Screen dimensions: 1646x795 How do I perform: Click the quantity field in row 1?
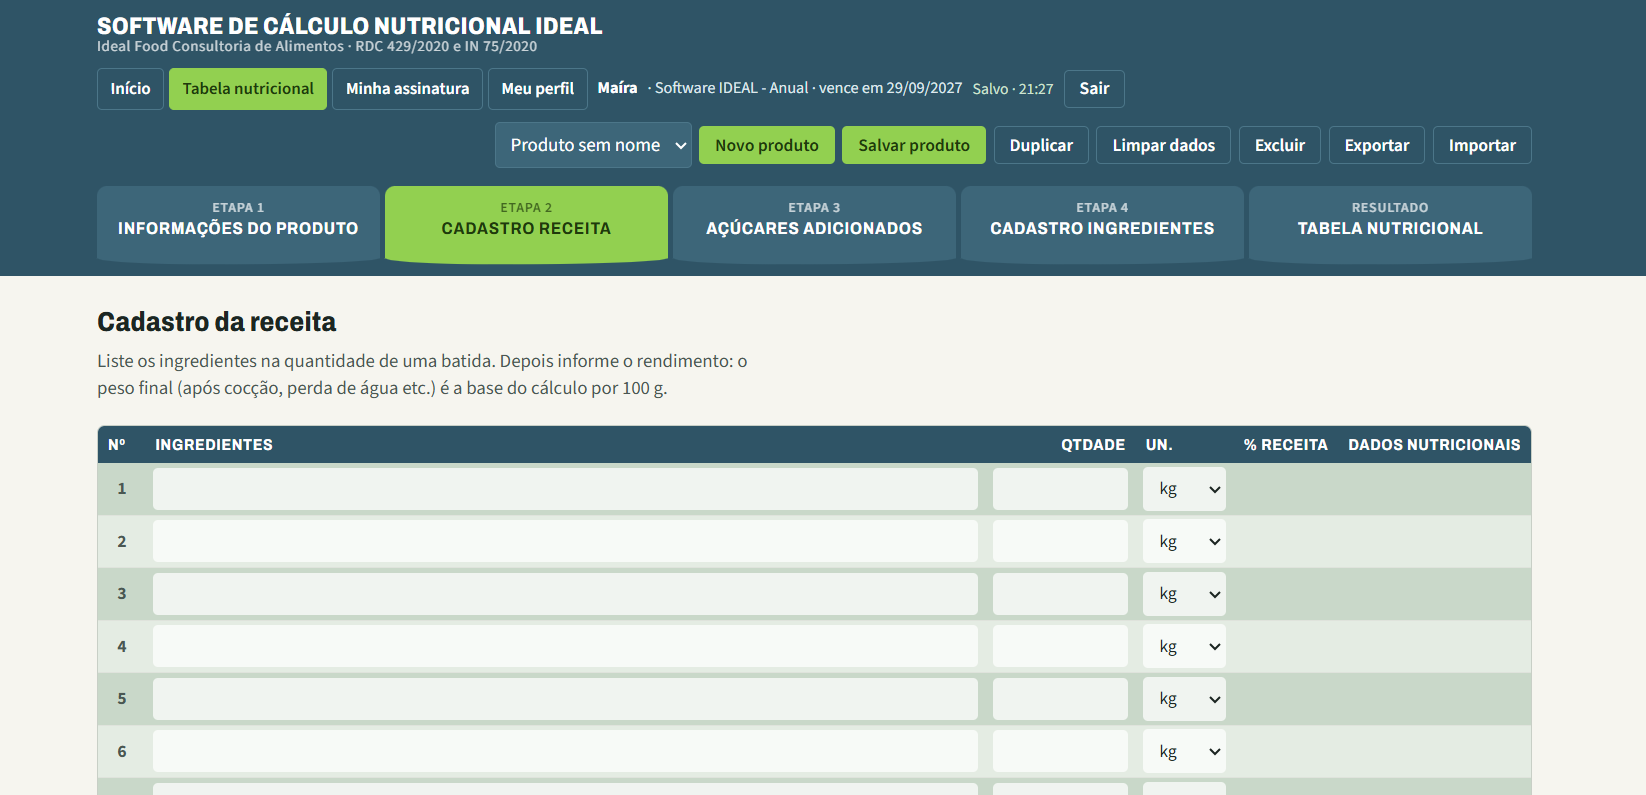tap(1060, 489)
